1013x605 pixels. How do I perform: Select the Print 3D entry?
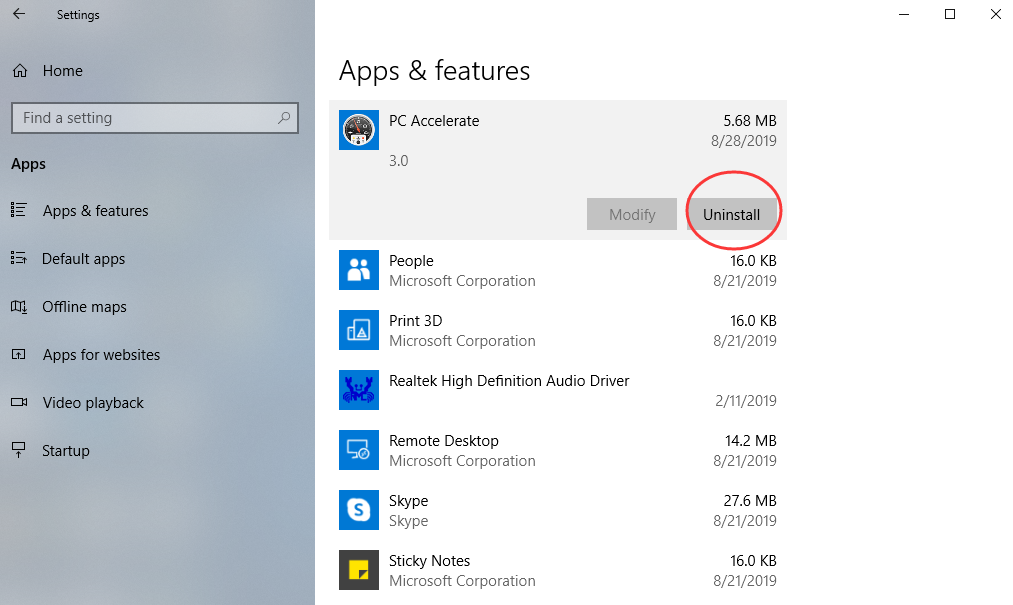click(x=558, y=330)
